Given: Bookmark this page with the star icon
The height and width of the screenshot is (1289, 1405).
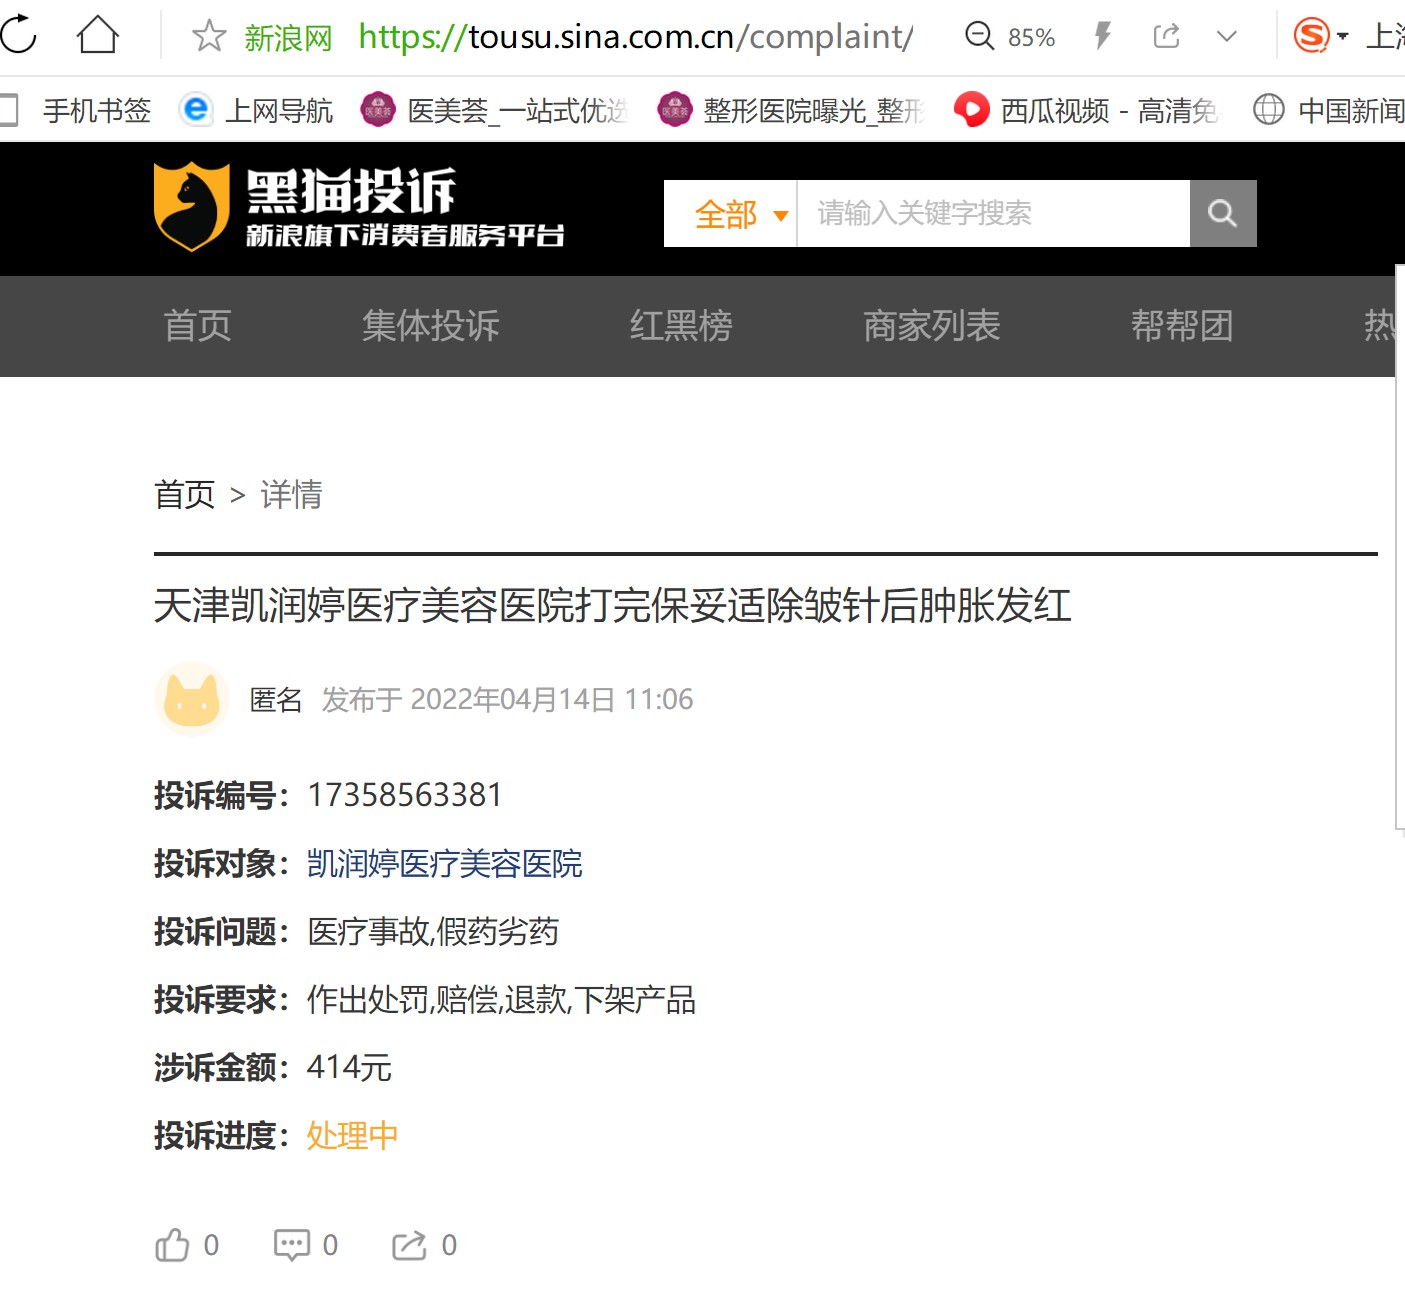Looking at the screenshot, I should click(209, 37).
